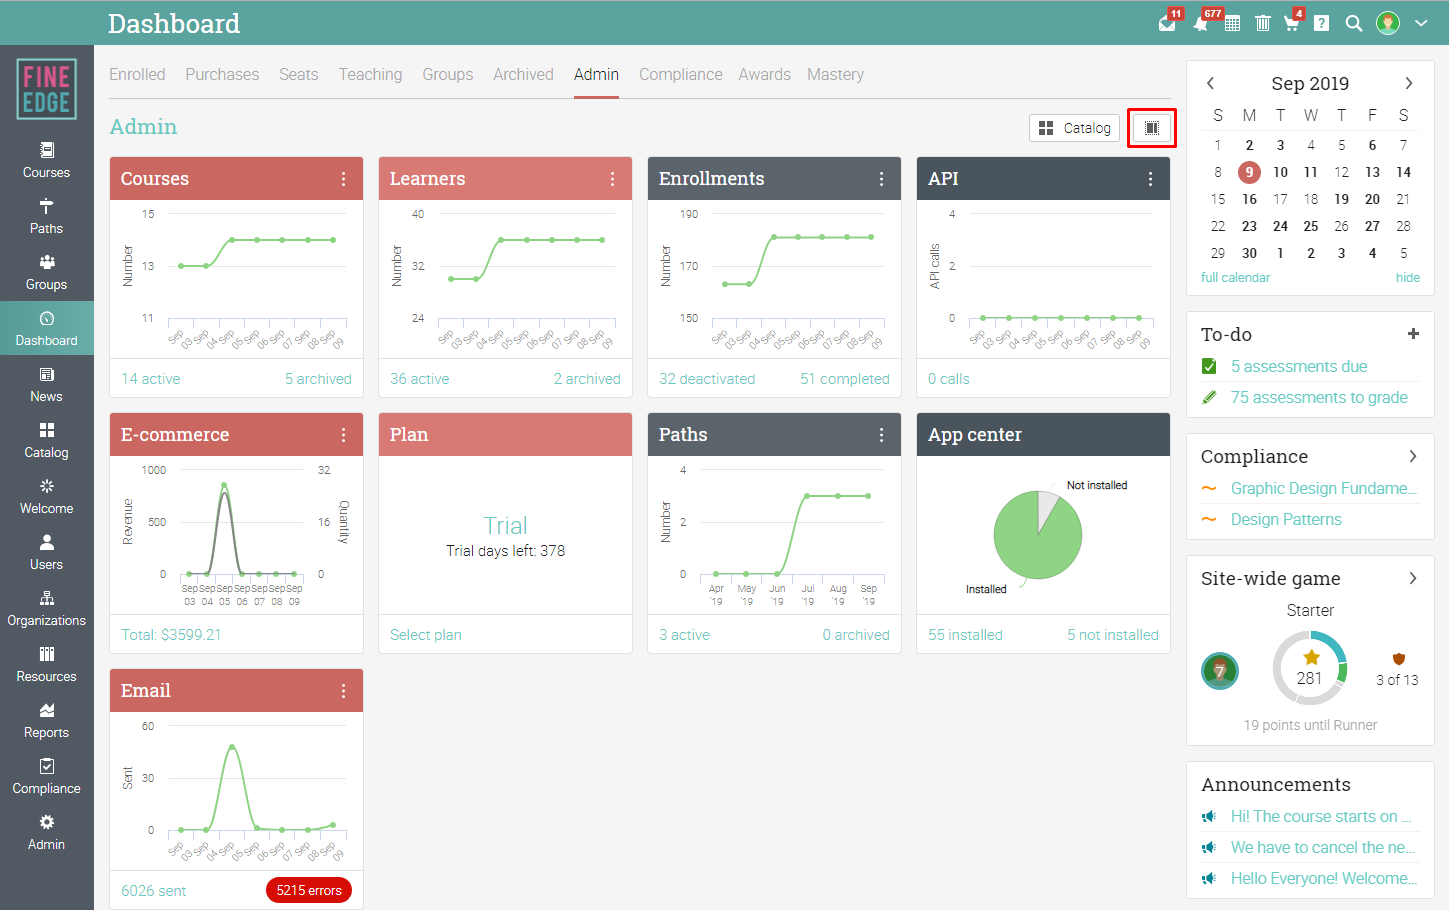Switch to the Archived tab

(523, 74)
